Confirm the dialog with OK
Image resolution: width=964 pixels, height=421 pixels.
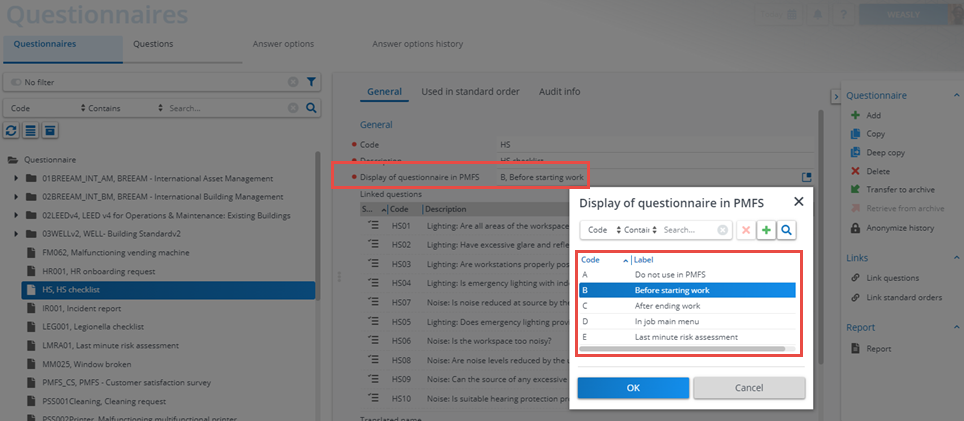[632, 388]
